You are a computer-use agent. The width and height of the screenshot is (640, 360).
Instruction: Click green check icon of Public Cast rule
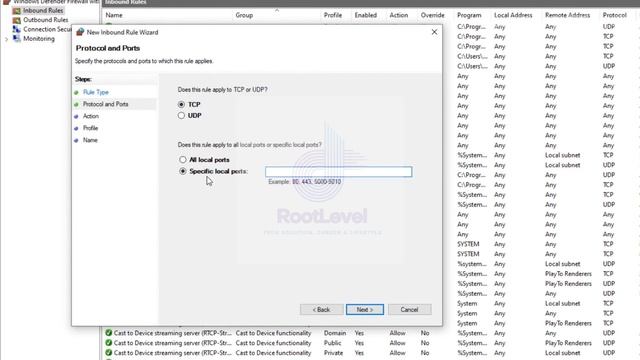tap(109, 343)
